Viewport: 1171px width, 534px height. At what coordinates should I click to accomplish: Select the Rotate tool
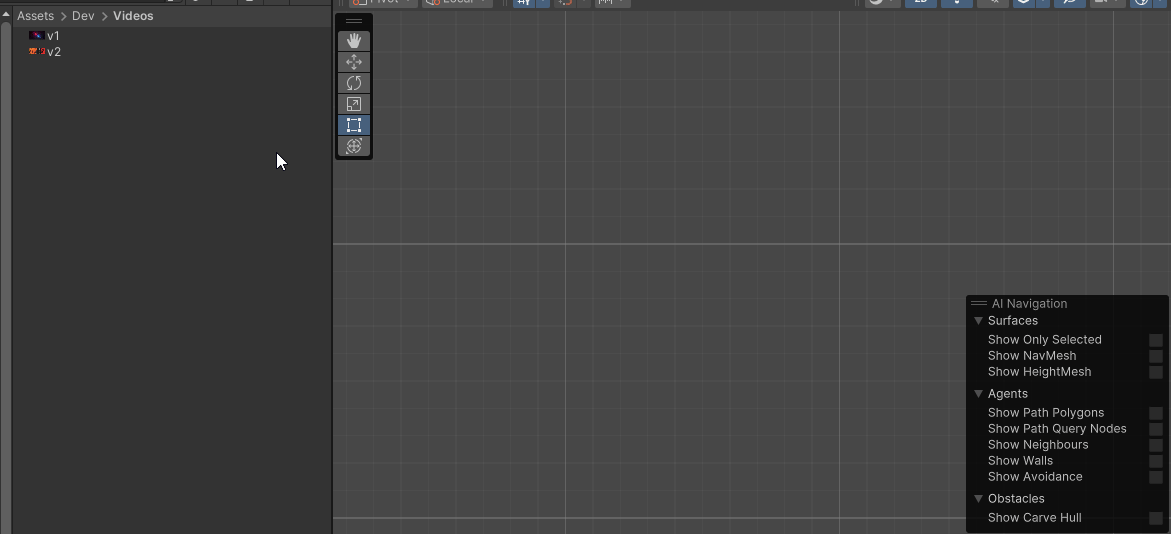354,83
